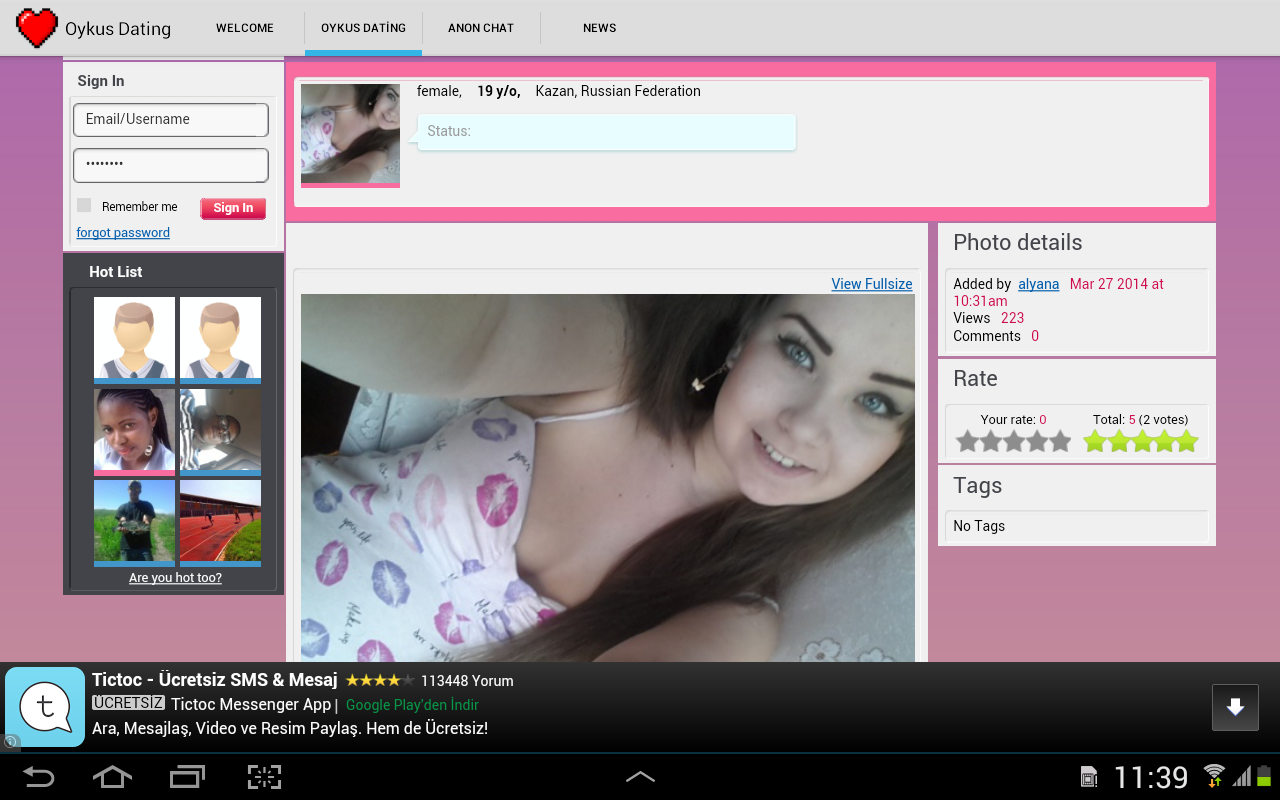Image resolution: width=1280 pixels, height=800 pixels.
Task: Focus the password input field
Action: [171, 165]
